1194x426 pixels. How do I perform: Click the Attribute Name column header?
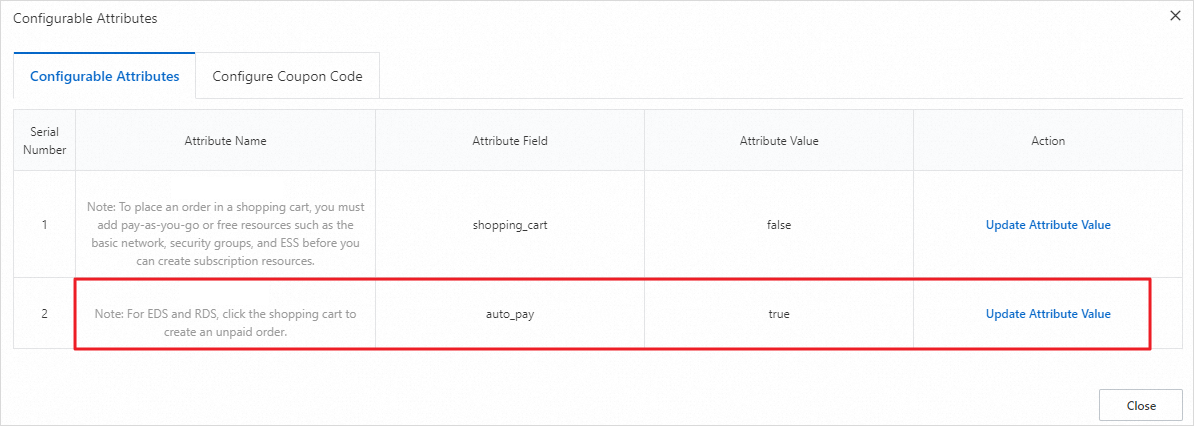(x=225, y=141)
